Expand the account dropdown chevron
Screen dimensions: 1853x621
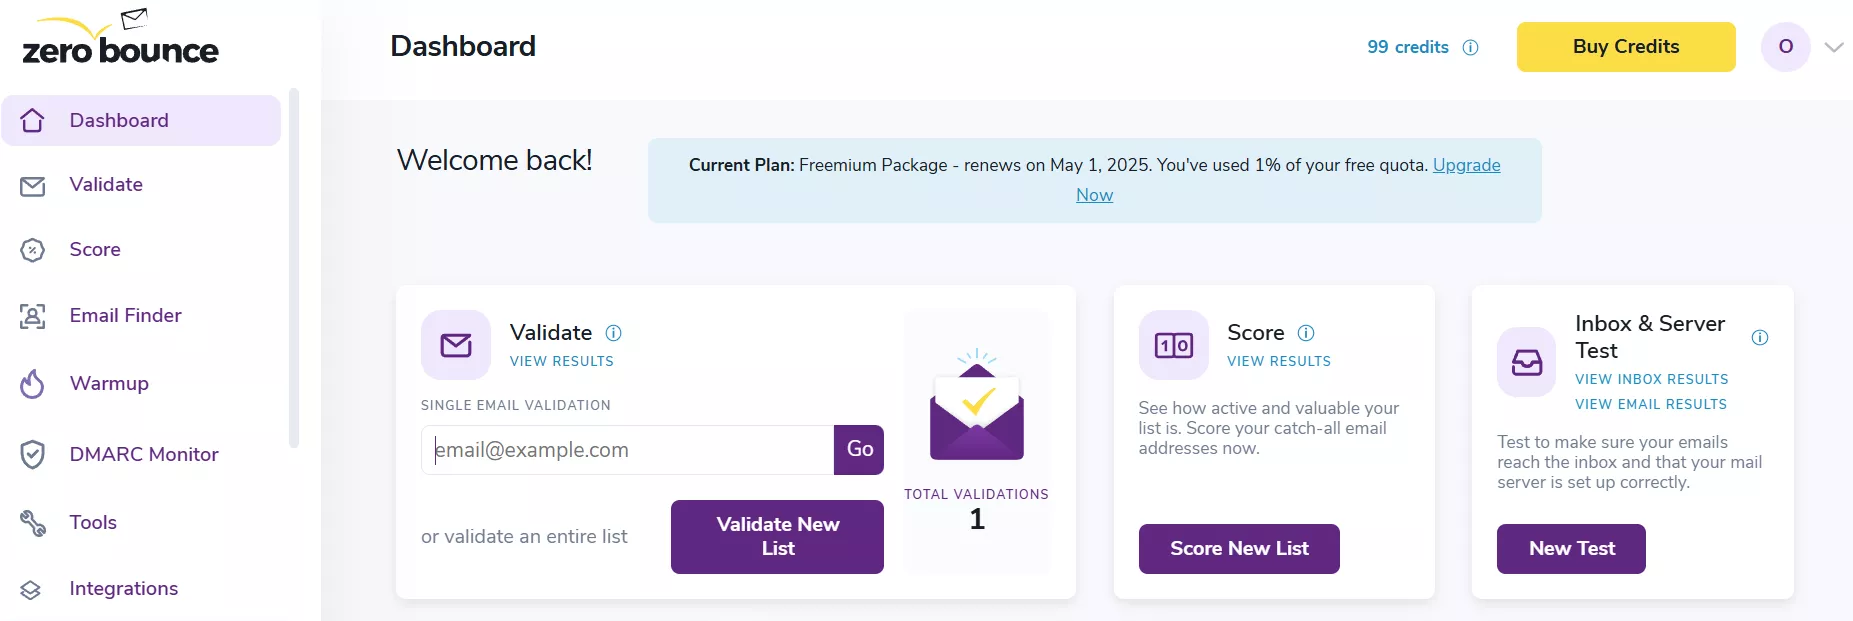pos(1833,47)
